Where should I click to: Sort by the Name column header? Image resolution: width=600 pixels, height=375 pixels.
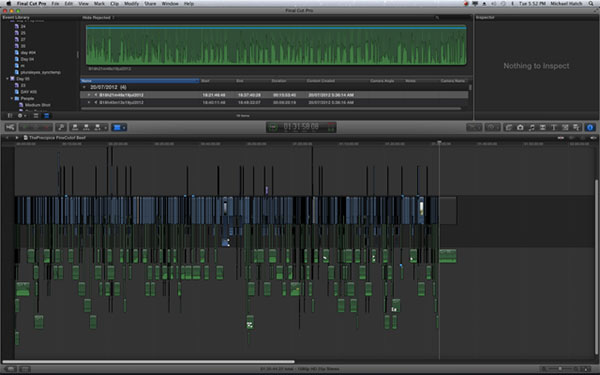tap(140, 81)
